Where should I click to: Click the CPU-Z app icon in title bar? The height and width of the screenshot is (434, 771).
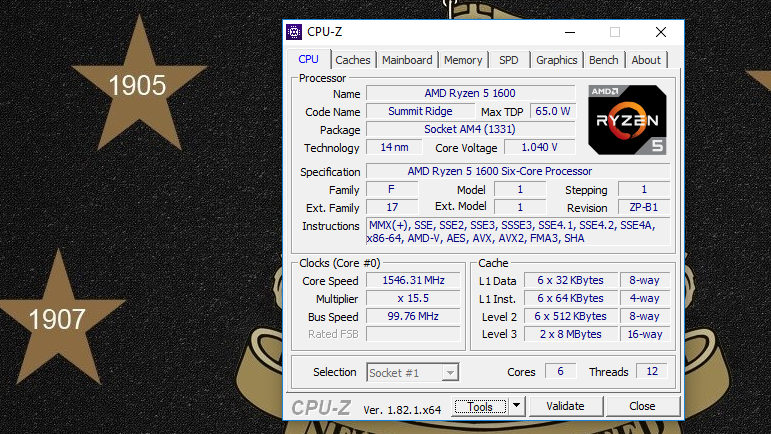tap(294, 32)
